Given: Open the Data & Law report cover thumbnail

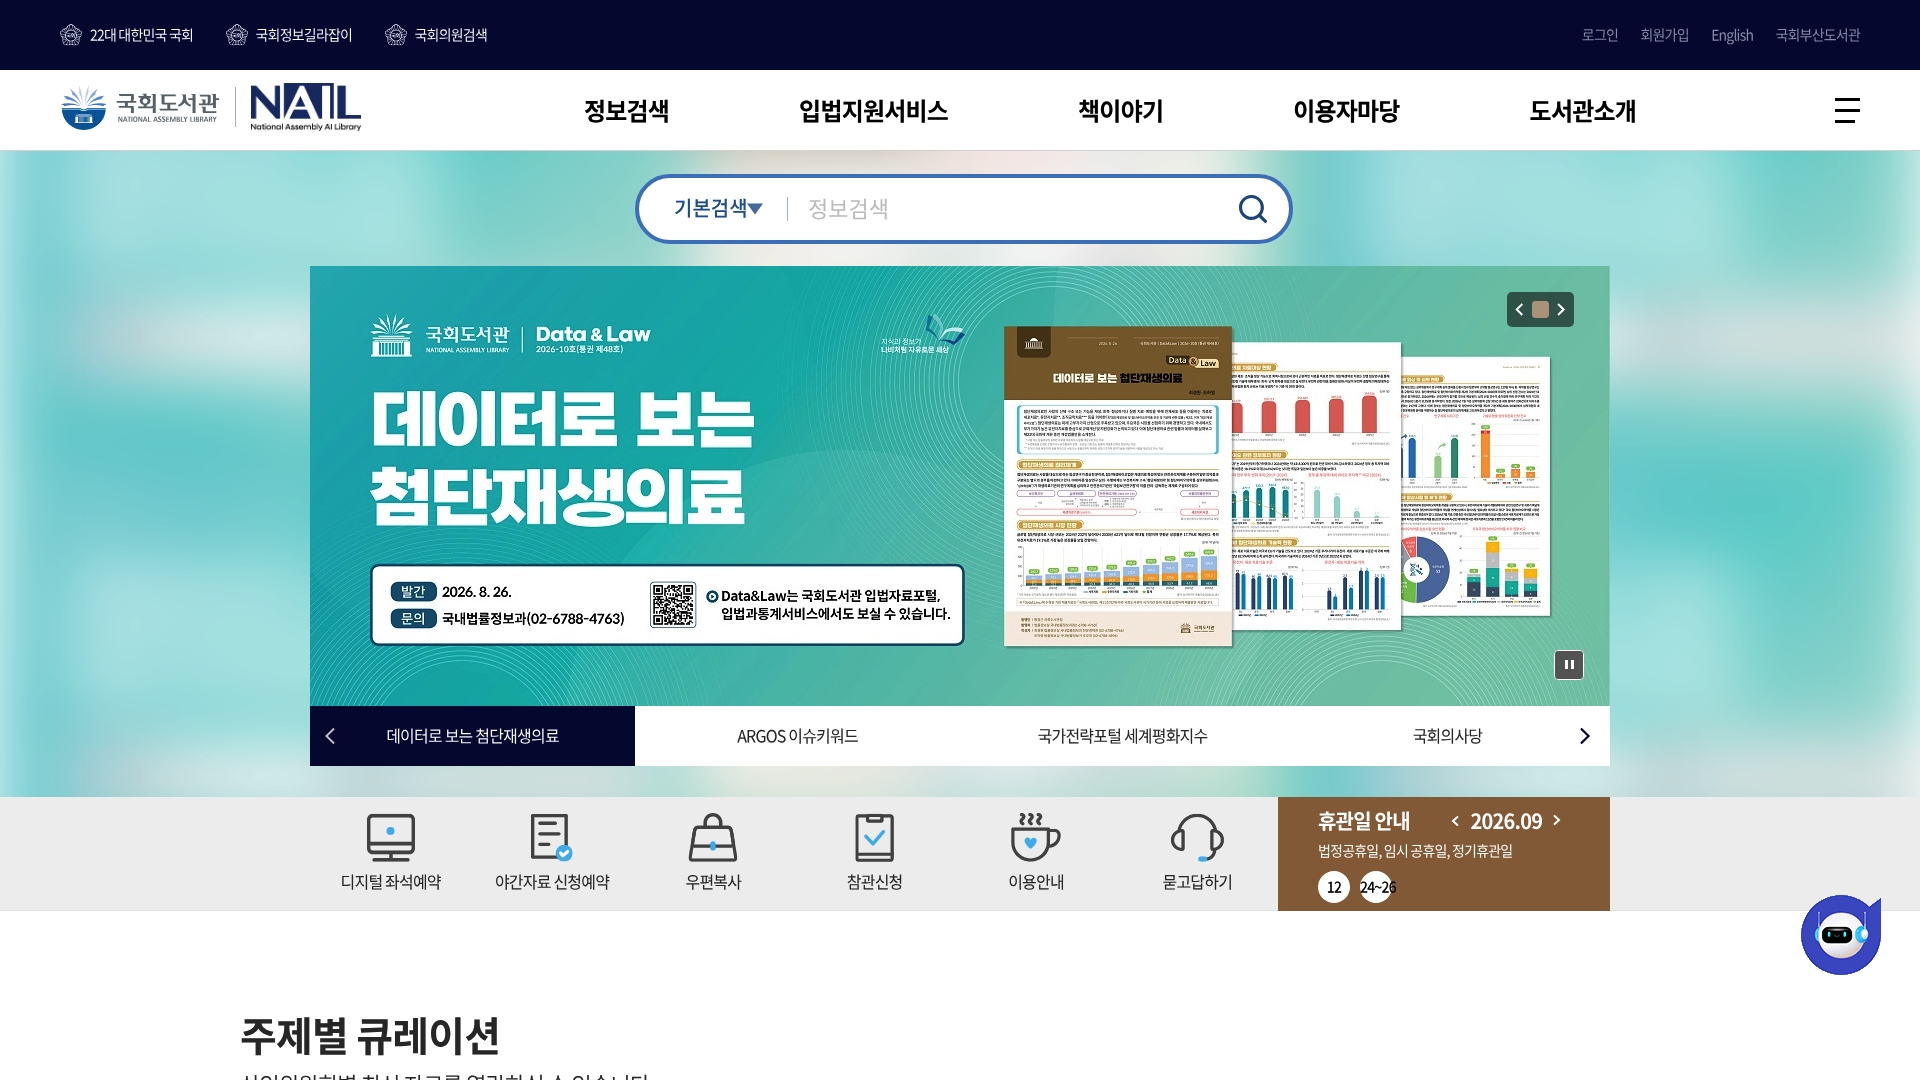Looking at the screenshot, I should [x=1118, y=486].
